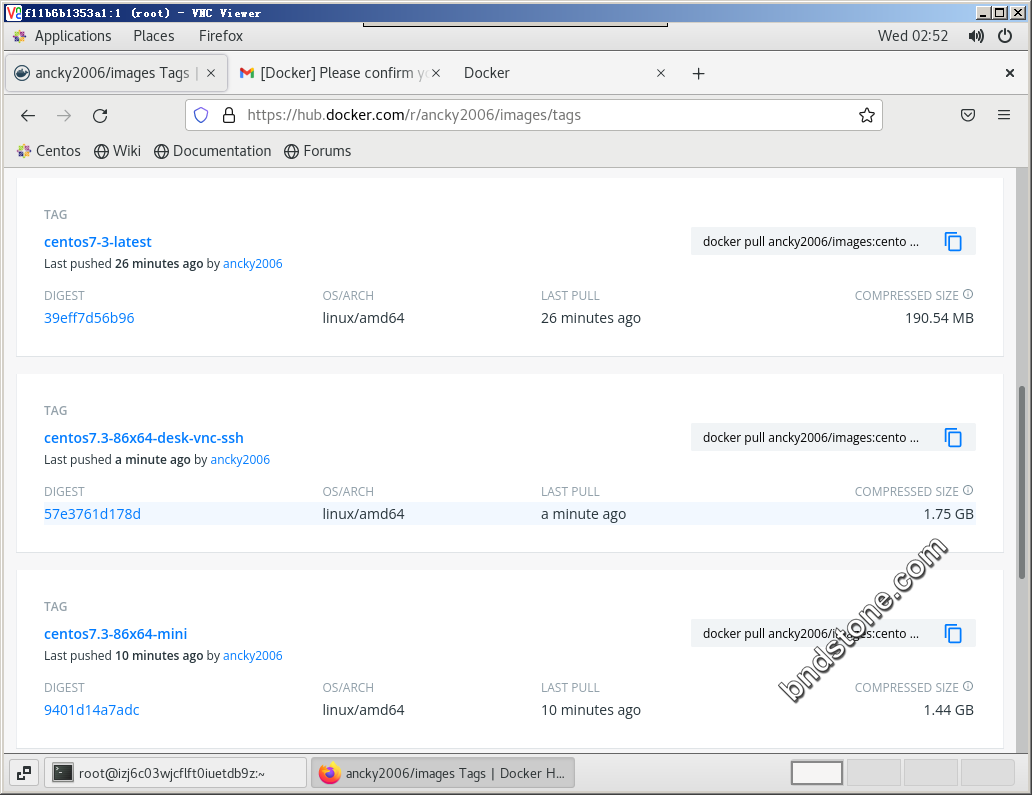The width and height of the screenshot is (1032, 795).
Task: Open Firefox tracking protection shield
Action: click(x=201, y=115)
